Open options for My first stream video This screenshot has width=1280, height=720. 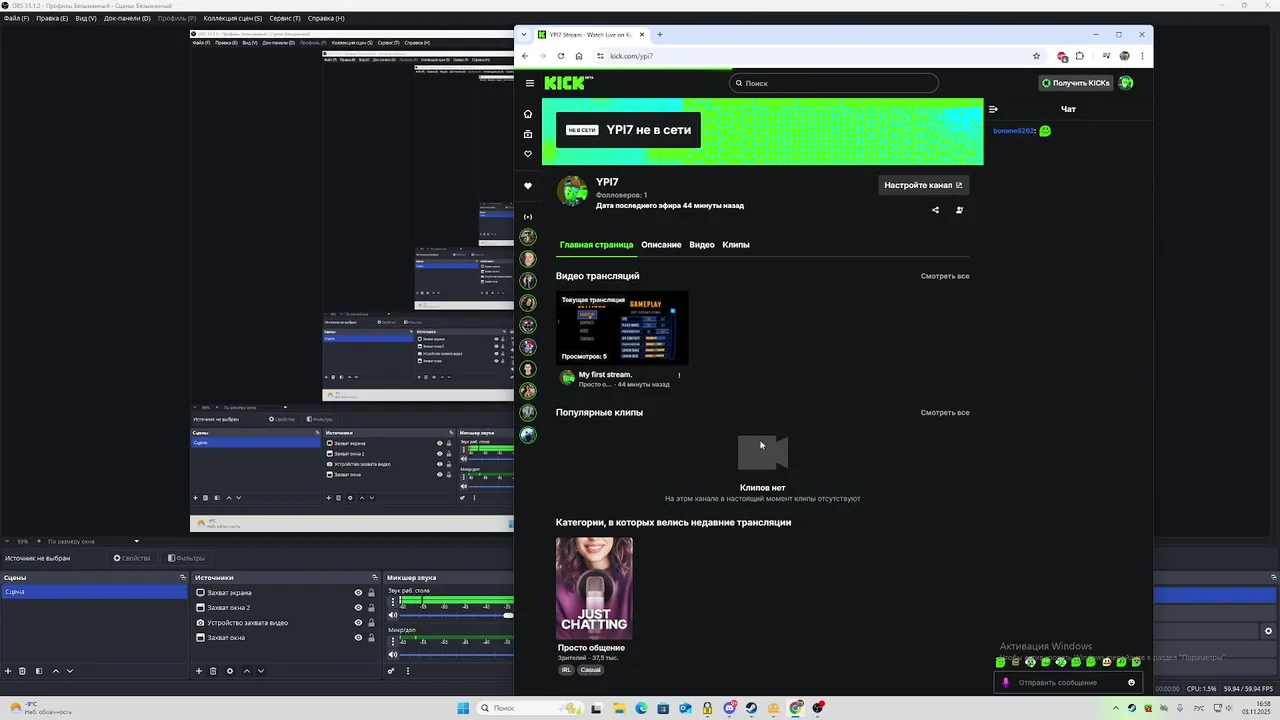click(679, 376)
